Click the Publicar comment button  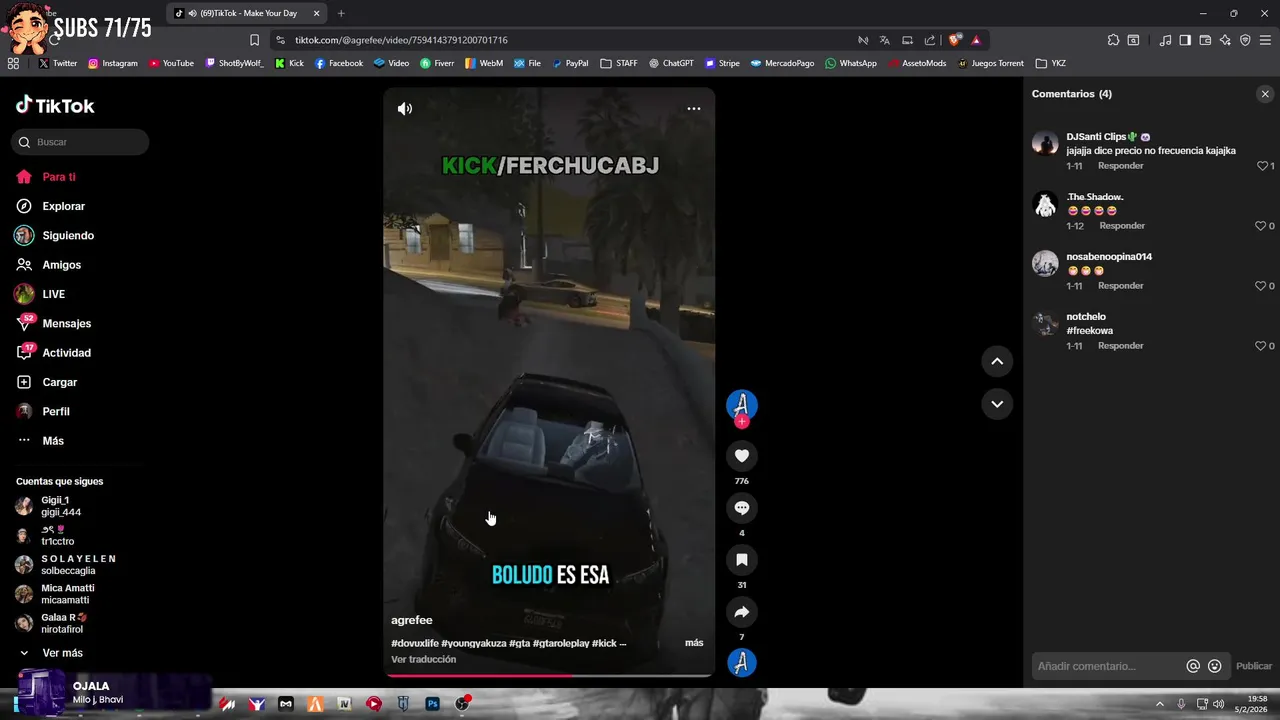1254,666
